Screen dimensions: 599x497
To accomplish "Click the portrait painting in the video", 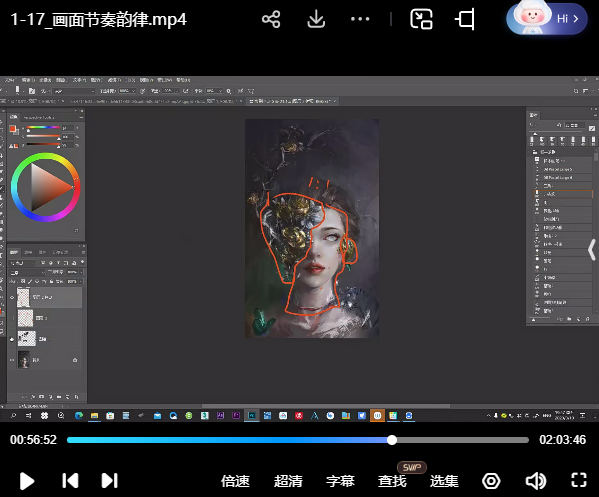I will tap(312, 228).
